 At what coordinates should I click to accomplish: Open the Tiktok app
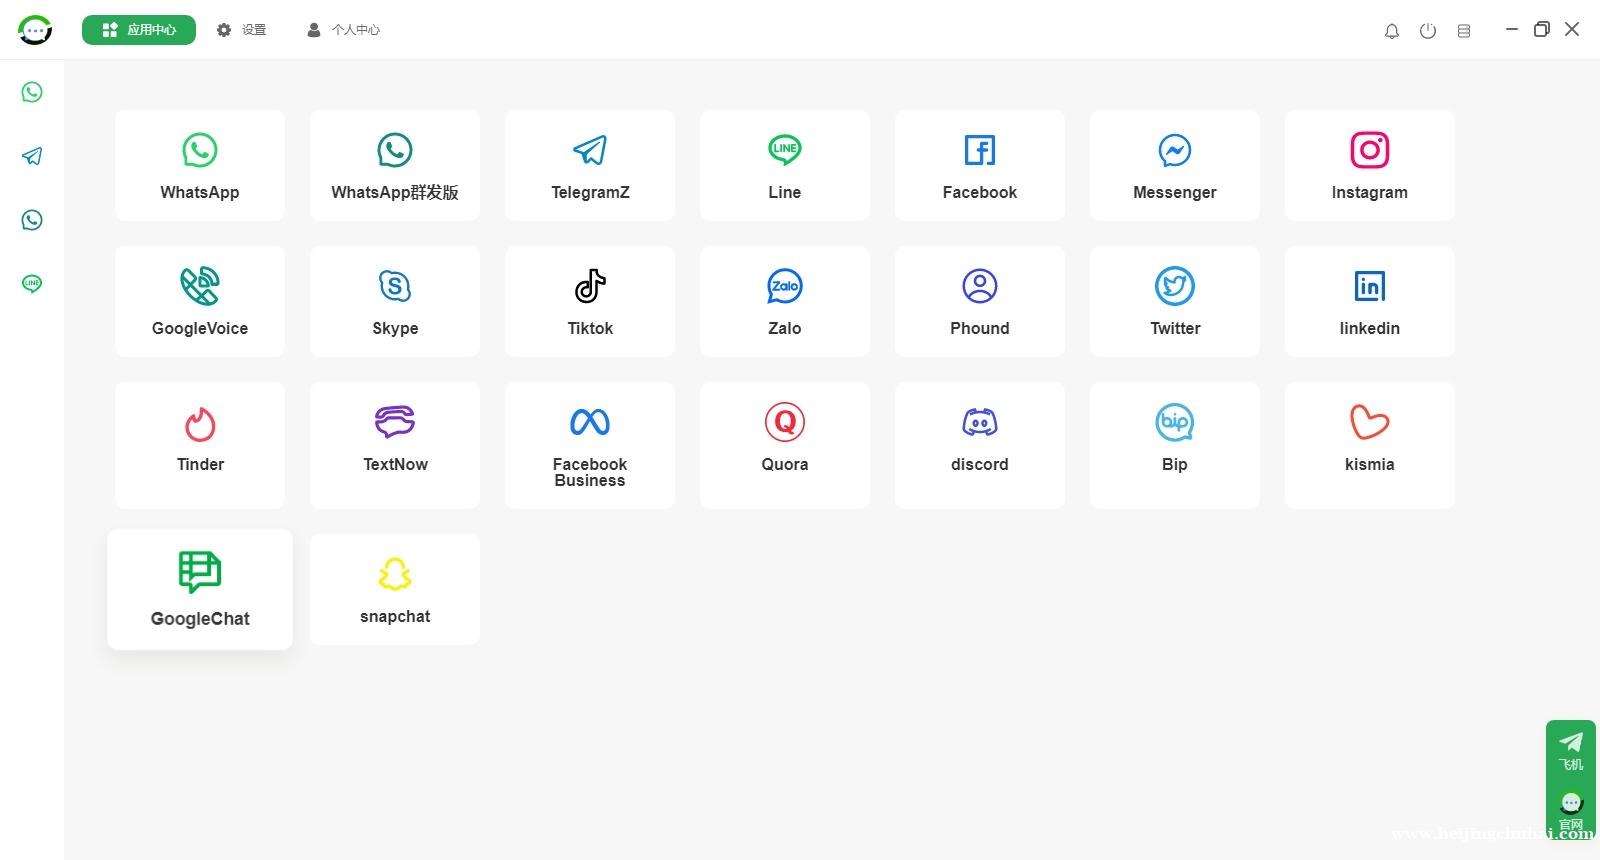coord(590,301)
